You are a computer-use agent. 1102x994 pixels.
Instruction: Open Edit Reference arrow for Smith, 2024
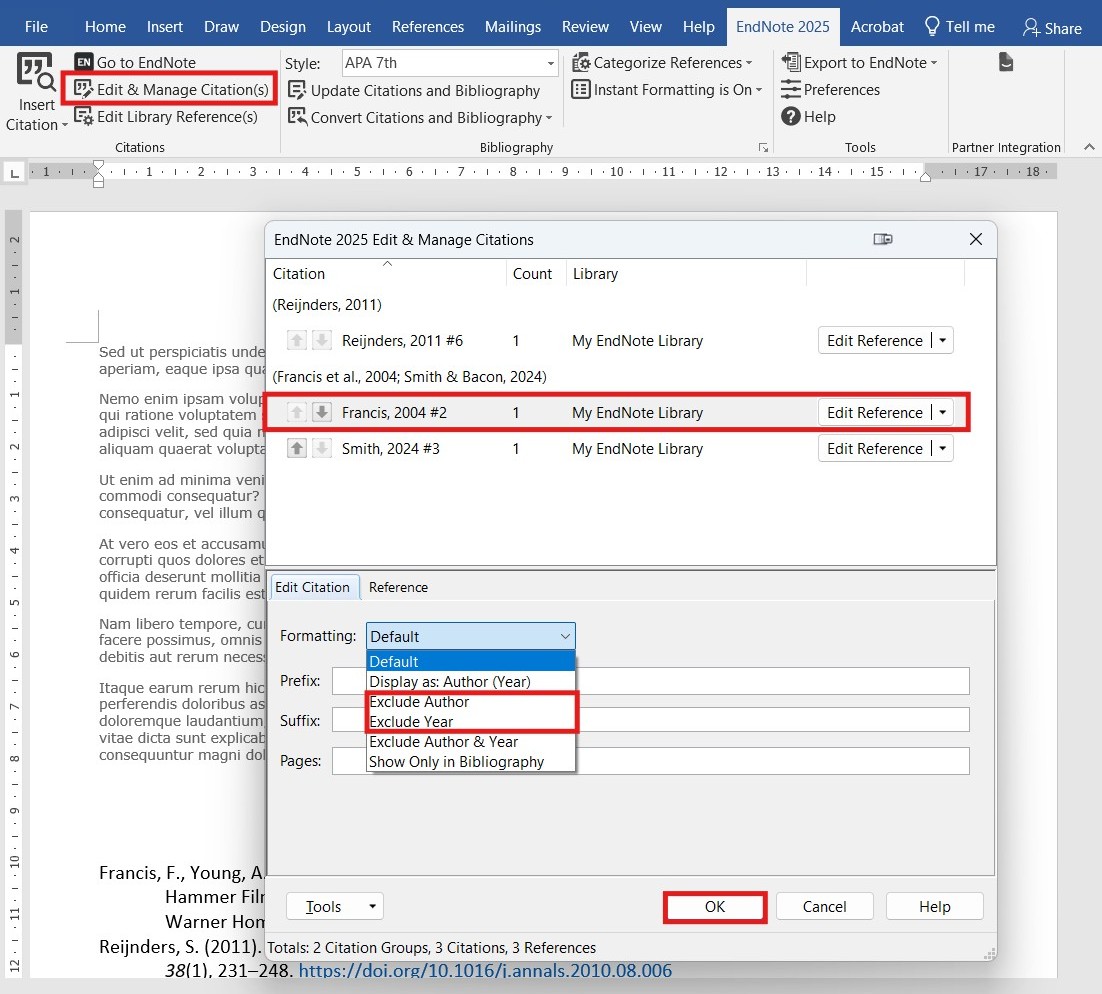(x=942, y=448)
